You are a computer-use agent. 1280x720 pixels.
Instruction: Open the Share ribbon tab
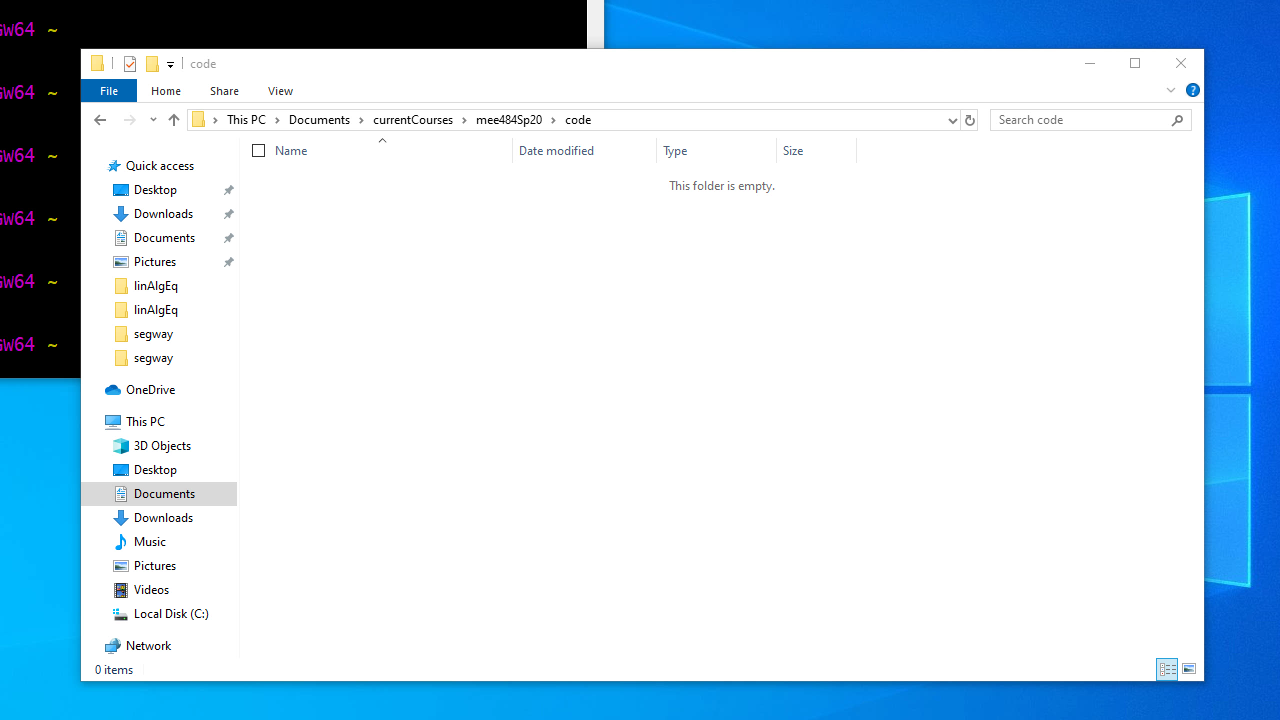224,91
